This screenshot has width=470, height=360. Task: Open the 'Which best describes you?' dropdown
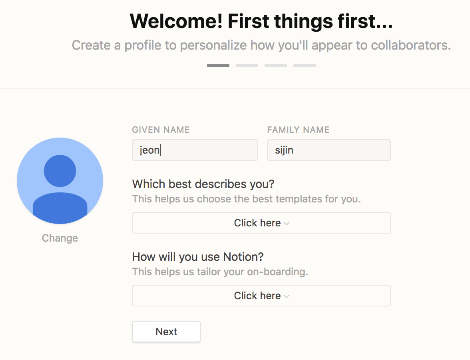pos(261,223)
